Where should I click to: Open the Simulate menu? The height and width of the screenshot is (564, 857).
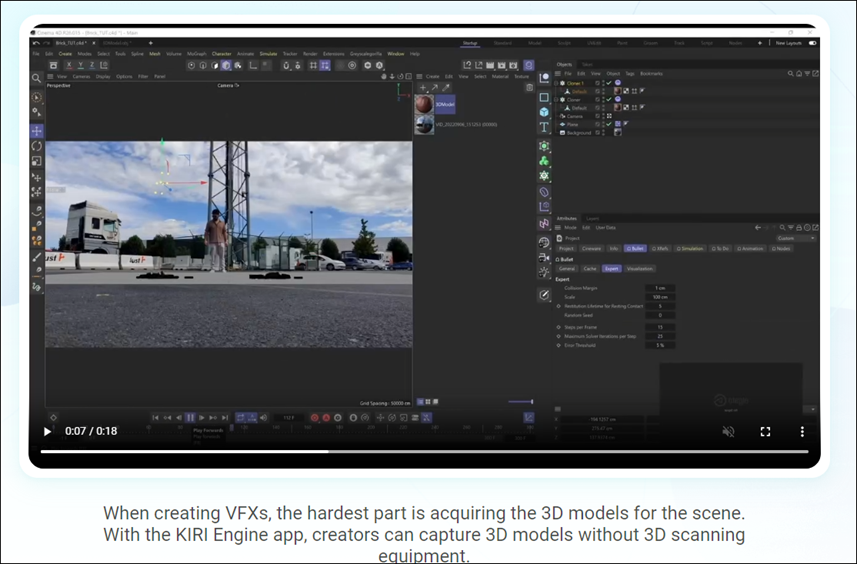tap(268, 54)
